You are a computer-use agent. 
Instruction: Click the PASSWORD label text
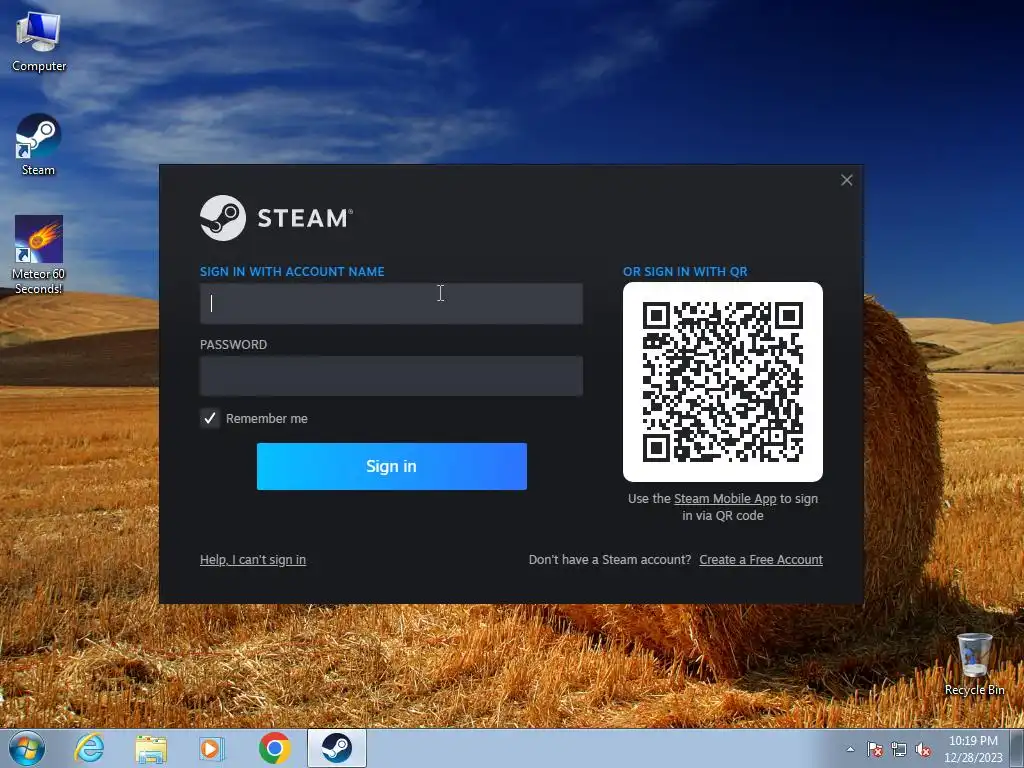233,344
